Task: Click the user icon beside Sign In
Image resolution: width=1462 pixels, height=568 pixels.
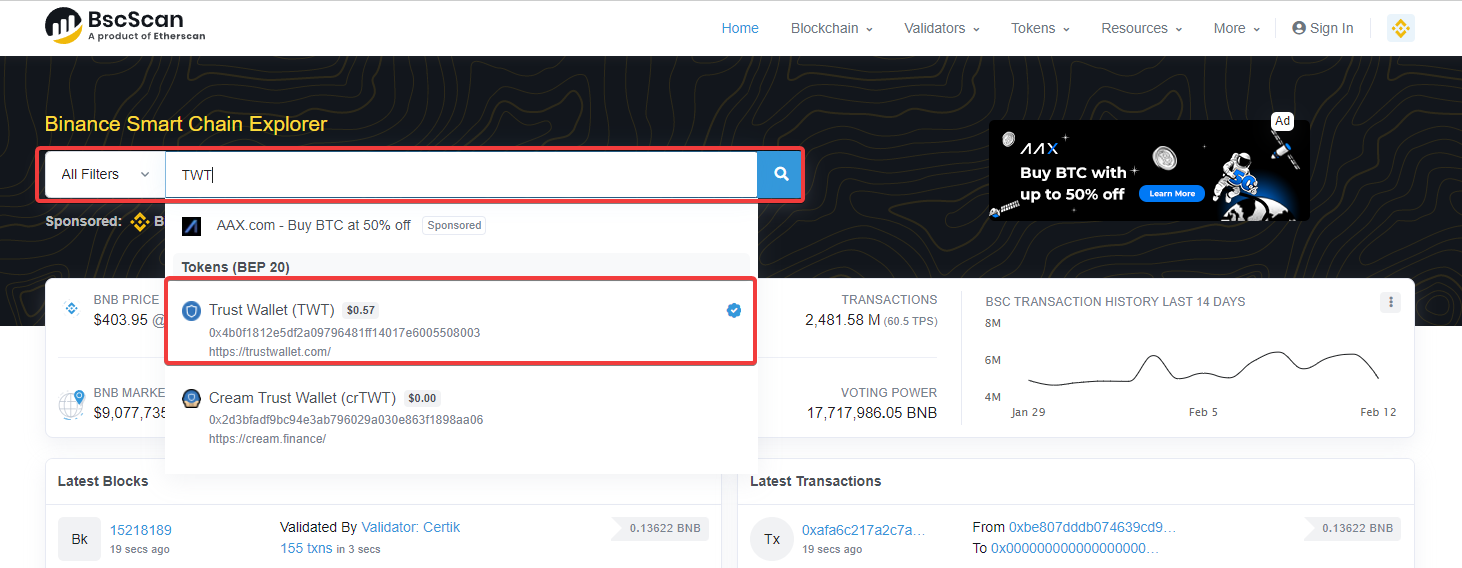Action: point(1299,28)
